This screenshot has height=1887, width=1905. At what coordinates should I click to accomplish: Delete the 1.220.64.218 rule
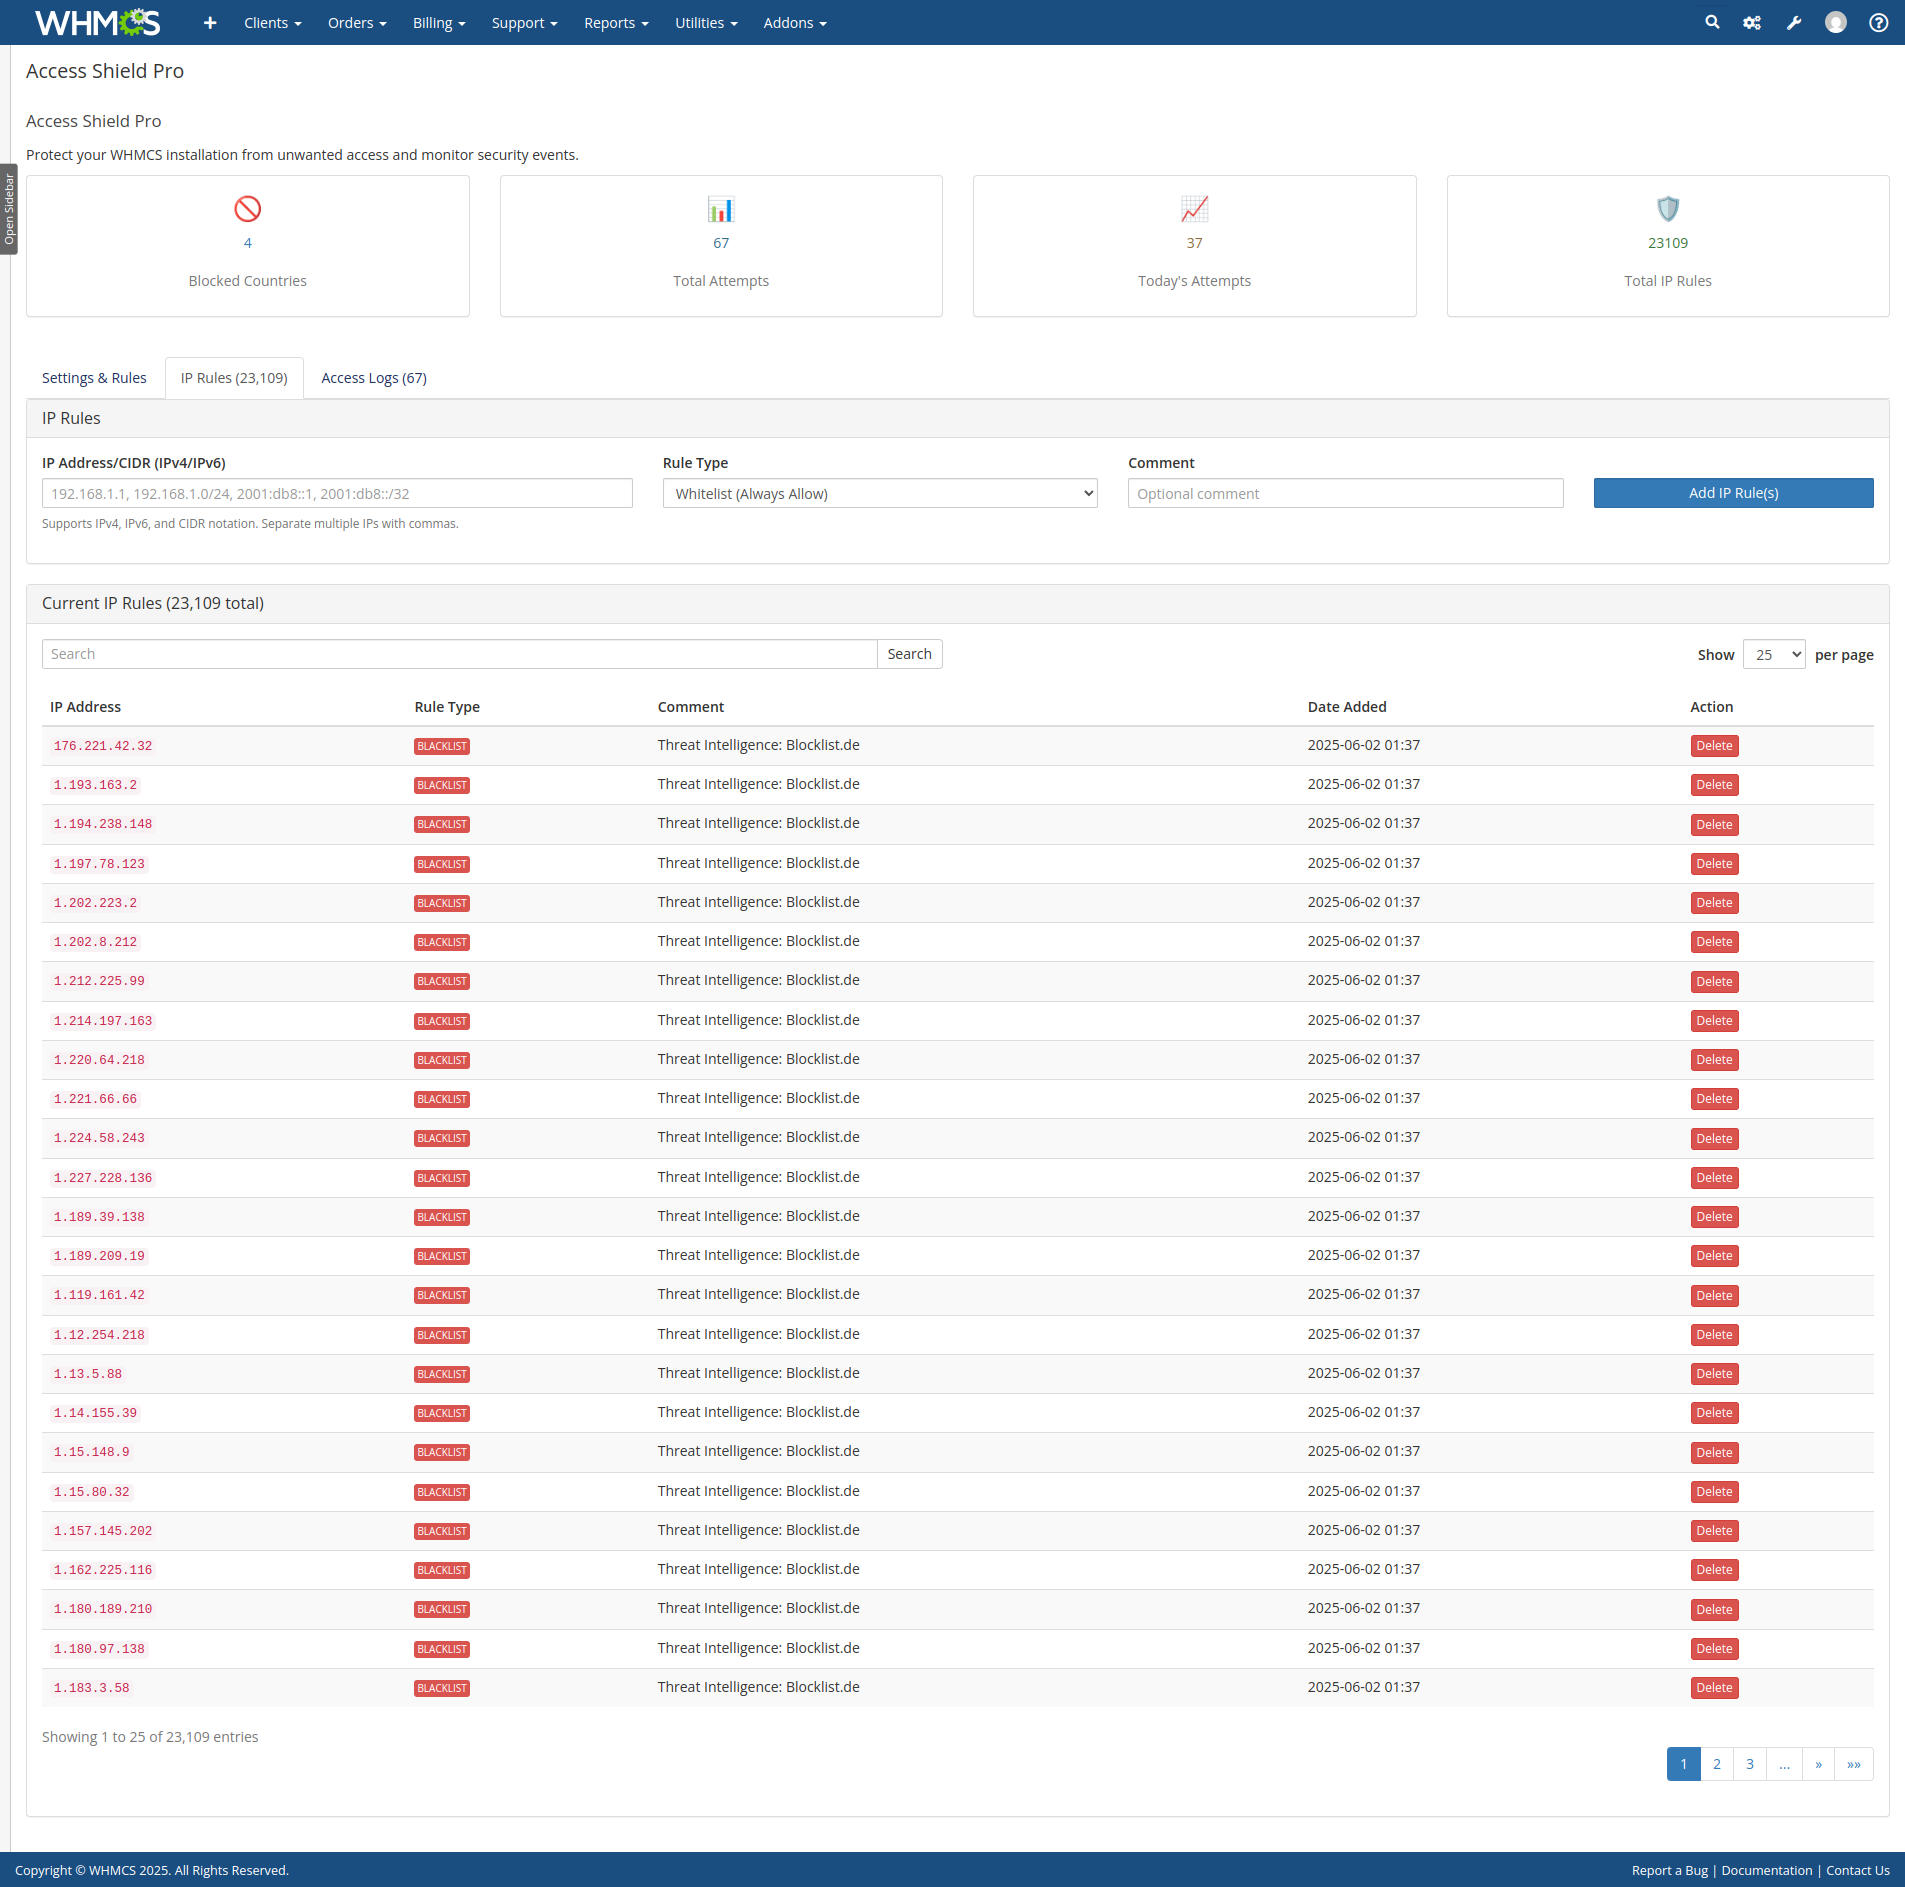click(x=1714, y=1060)
